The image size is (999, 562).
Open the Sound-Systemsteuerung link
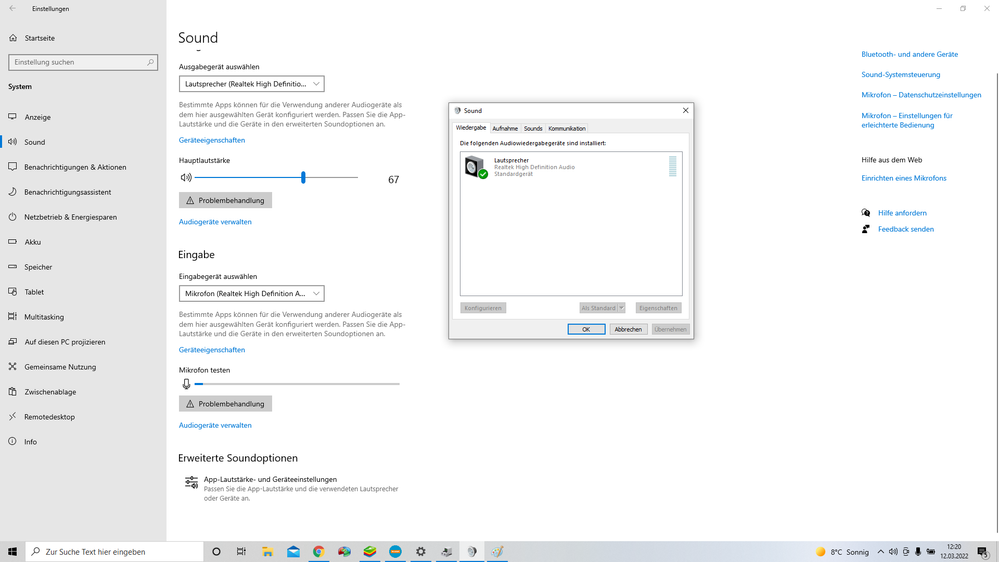click(x=900, y=75)
